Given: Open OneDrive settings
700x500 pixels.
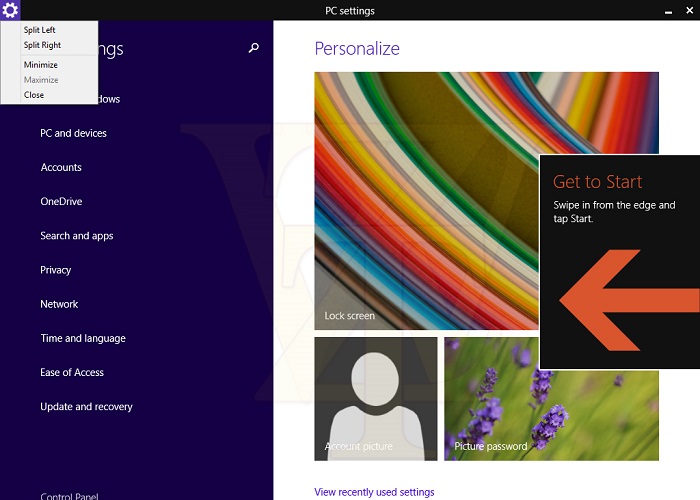Looking at the screenshot, I should [x=61, y=201].
